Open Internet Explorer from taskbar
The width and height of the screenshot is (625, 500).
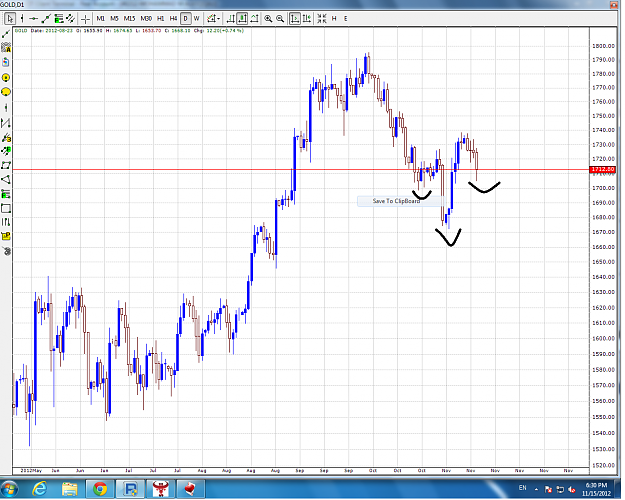tap(40, 489)
